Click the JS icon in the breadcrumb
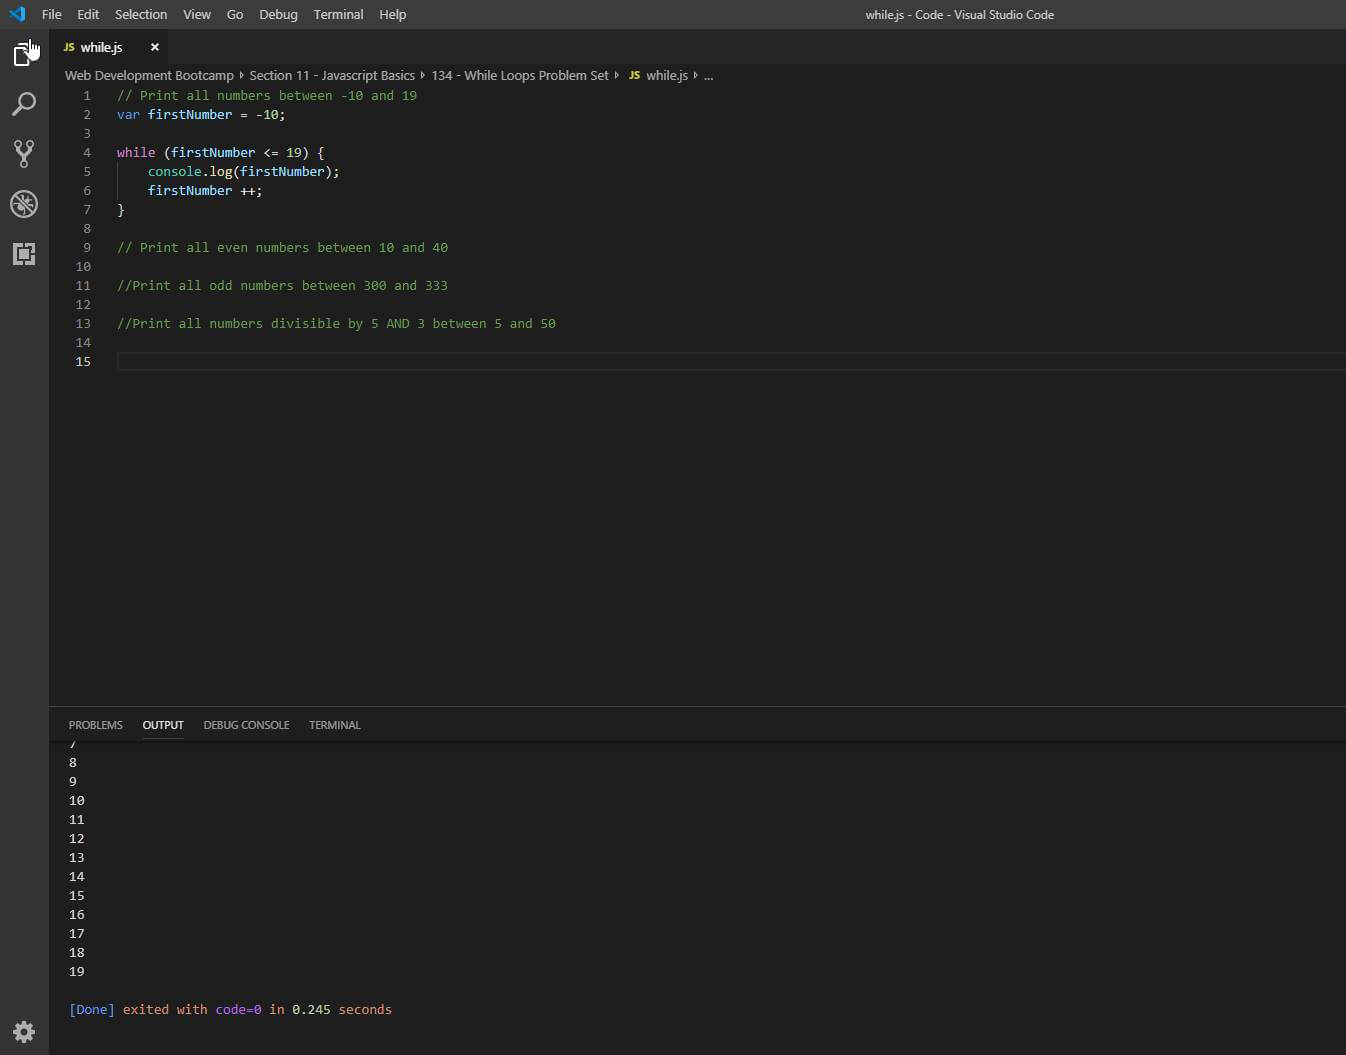 [x=634, y=75]
